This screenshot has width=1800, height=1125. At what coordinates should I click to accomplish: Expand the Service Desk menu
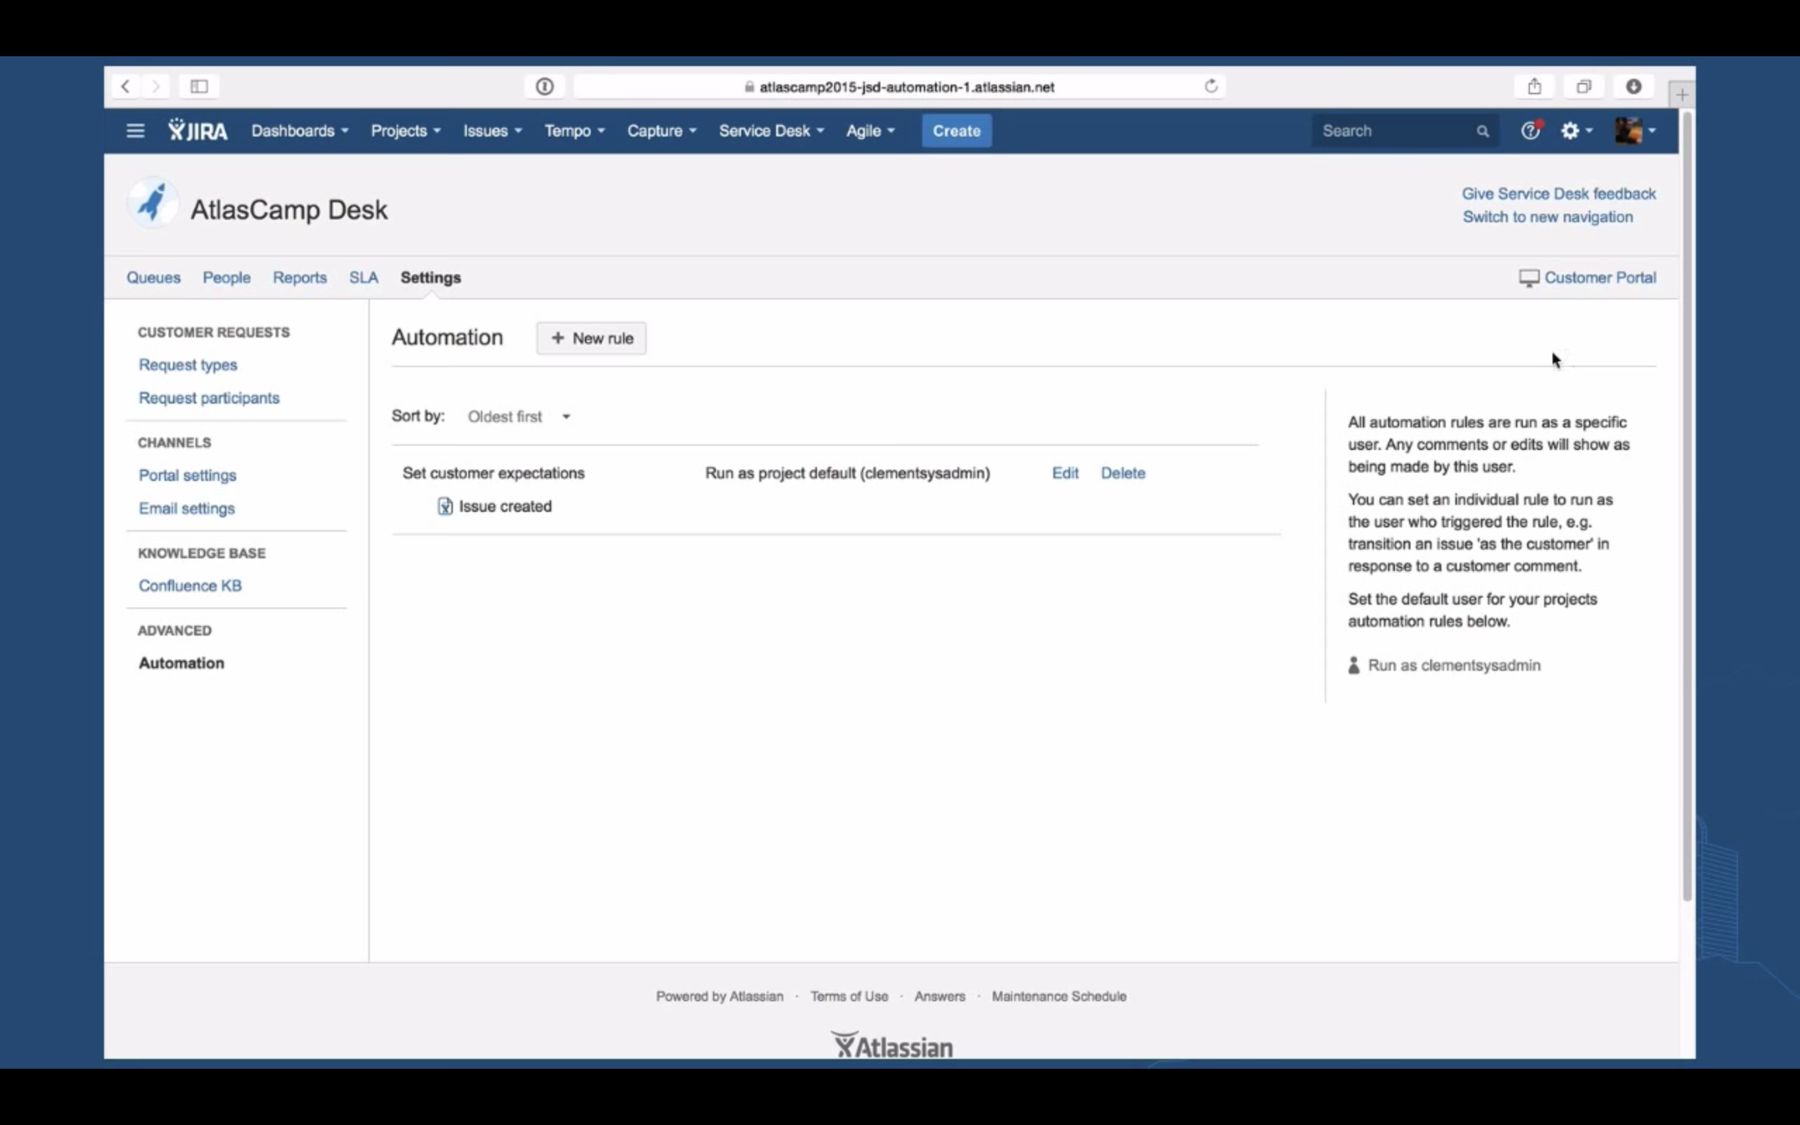point(771,131)
